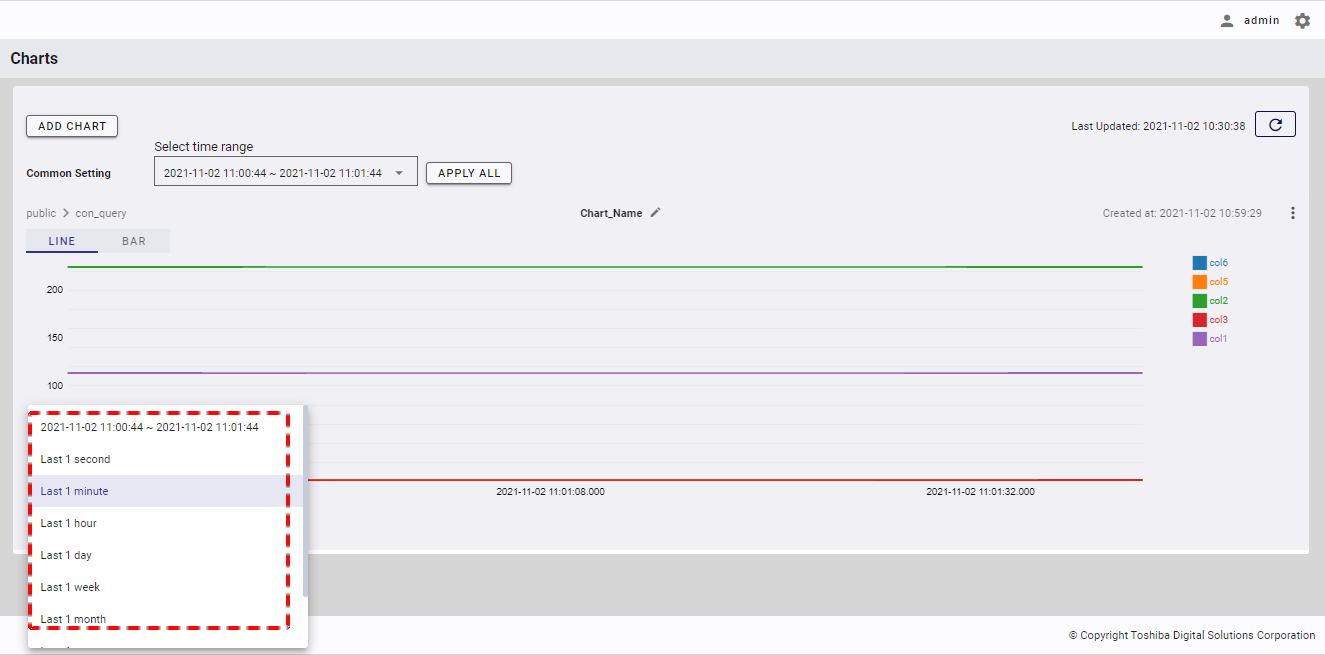This screenshot has width=1325, height=655.
Task: Click the refresh charts icon button
Action: [x=1275, y=125]
